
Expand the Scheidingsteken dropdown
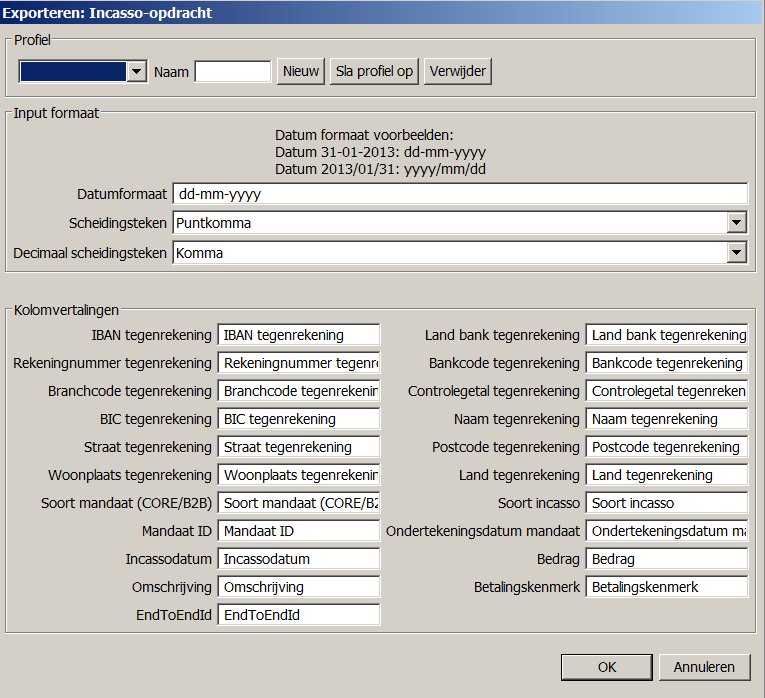[x=737, y=223]
